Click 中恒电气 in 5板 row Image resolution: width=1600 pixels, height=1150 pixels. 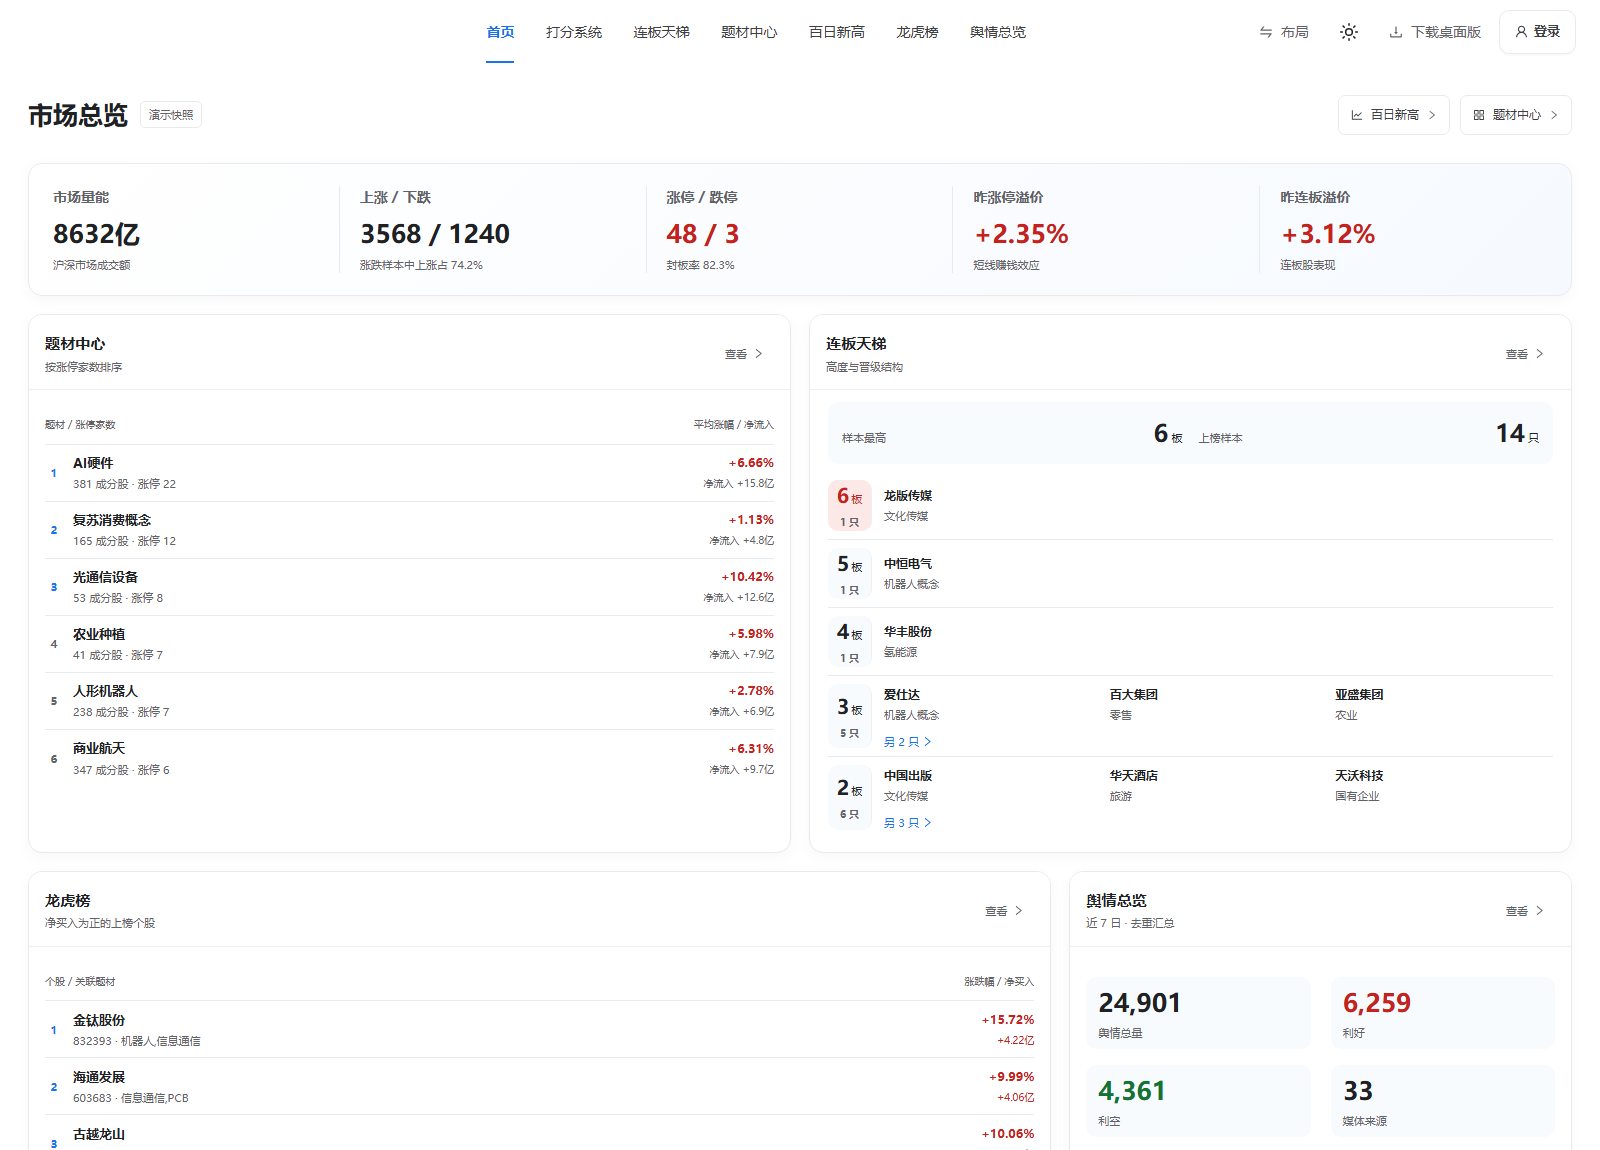click(908, 564)
